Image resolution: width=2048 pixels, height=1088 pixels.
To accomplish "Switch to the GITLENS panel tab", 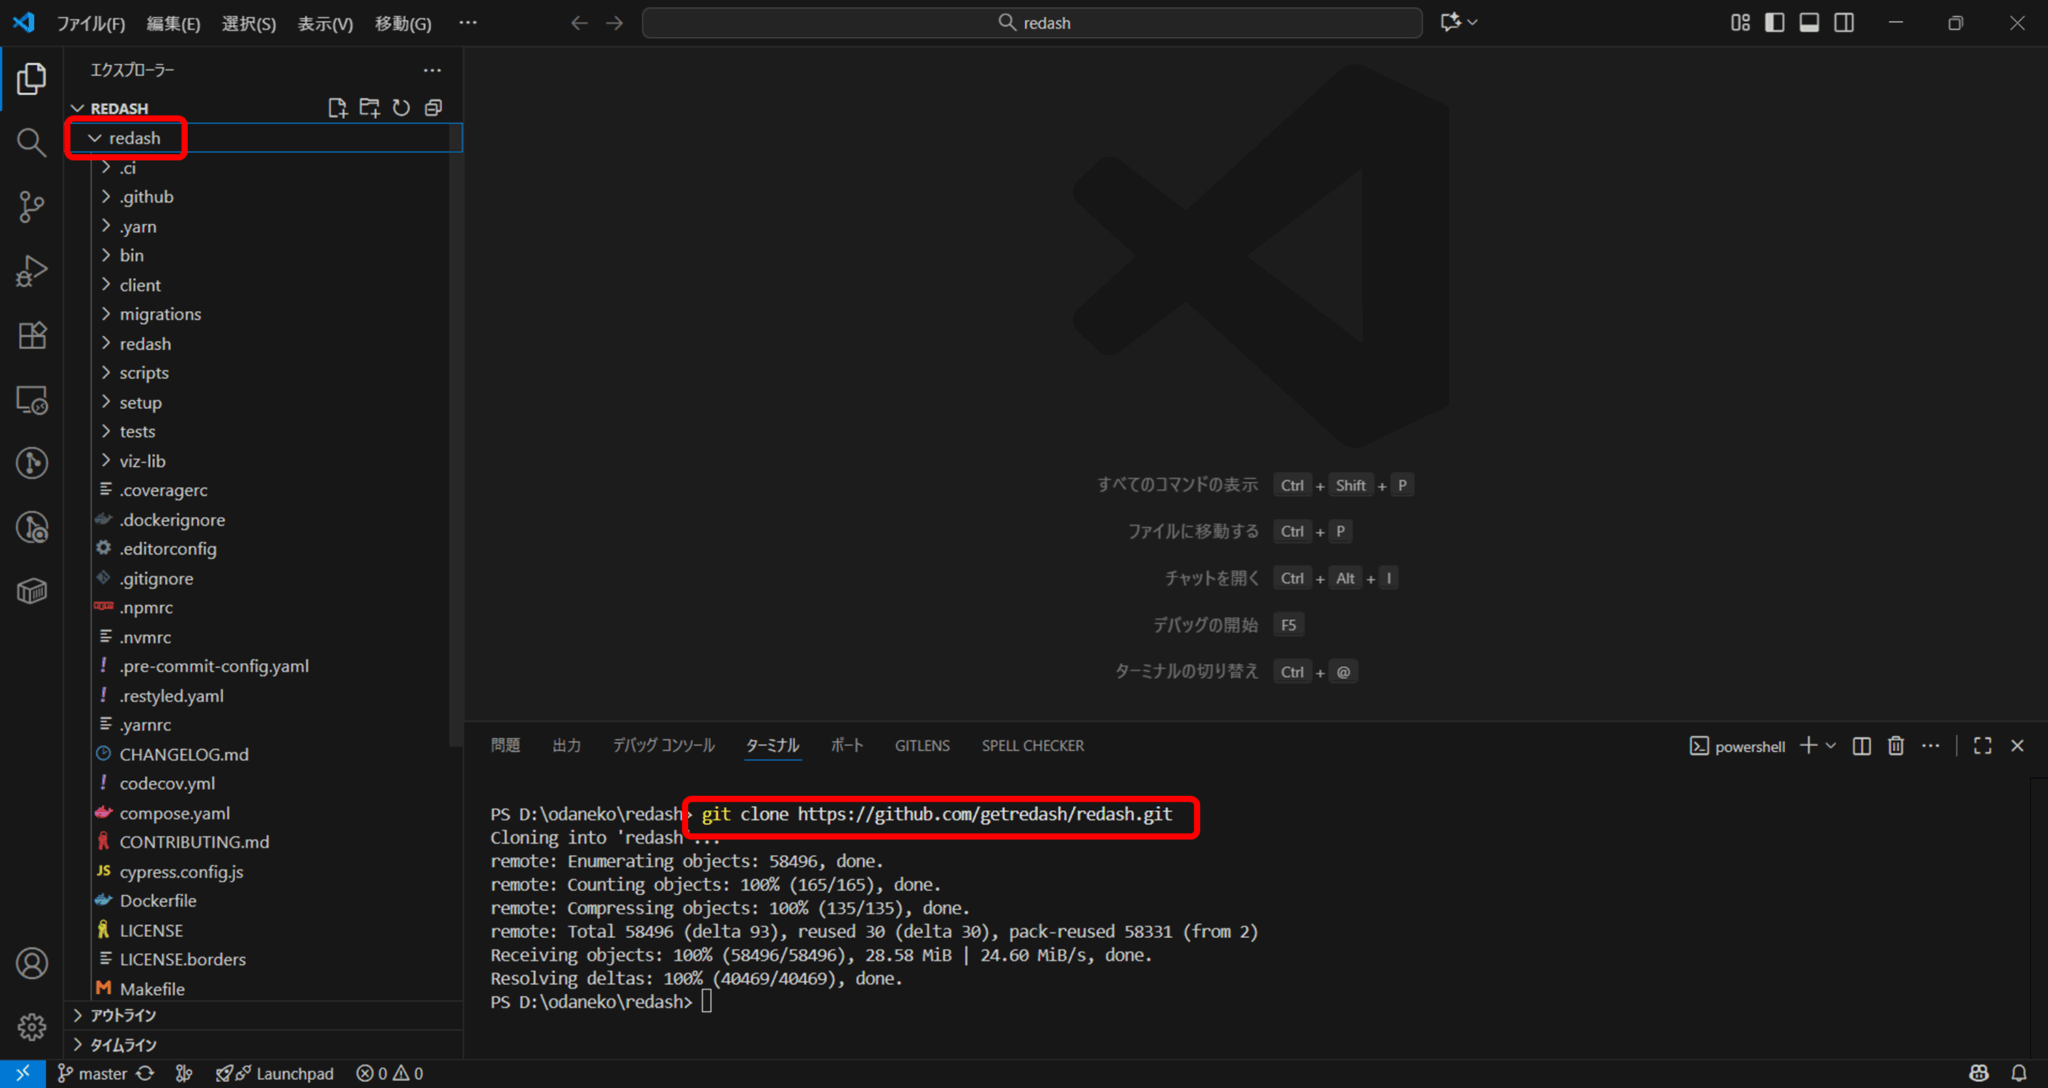I will pyautogui.click(x=922, y=746).
